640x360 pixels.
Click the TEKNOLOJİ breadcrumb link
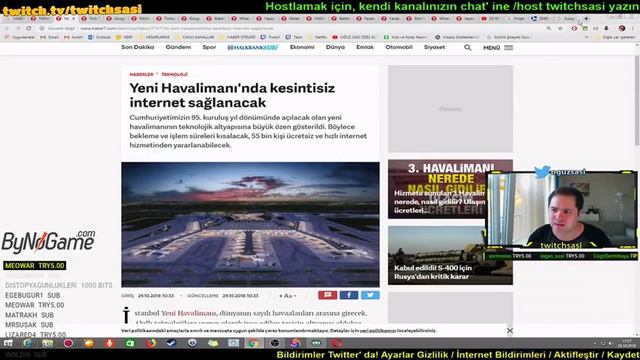click(174, 74)
